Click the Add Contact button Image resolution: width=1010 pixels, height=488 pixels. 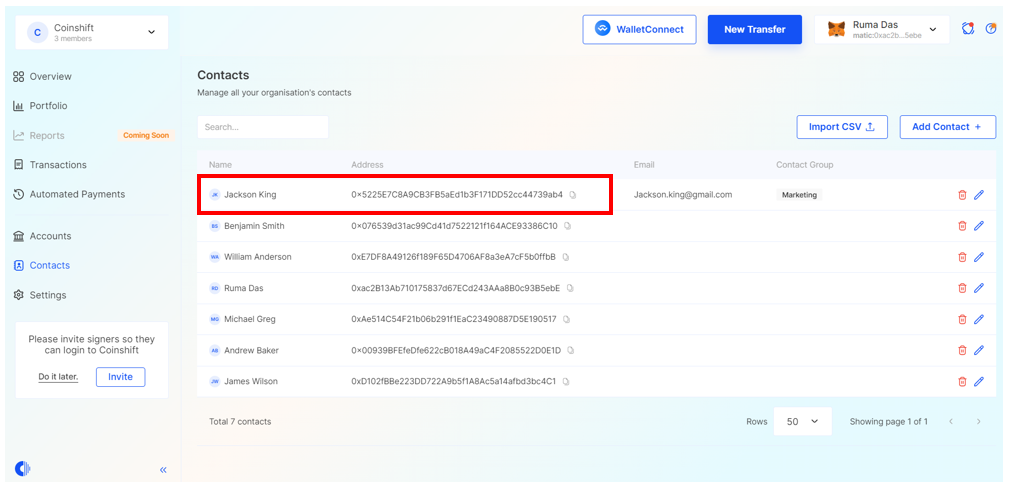[x=946, y=127]
